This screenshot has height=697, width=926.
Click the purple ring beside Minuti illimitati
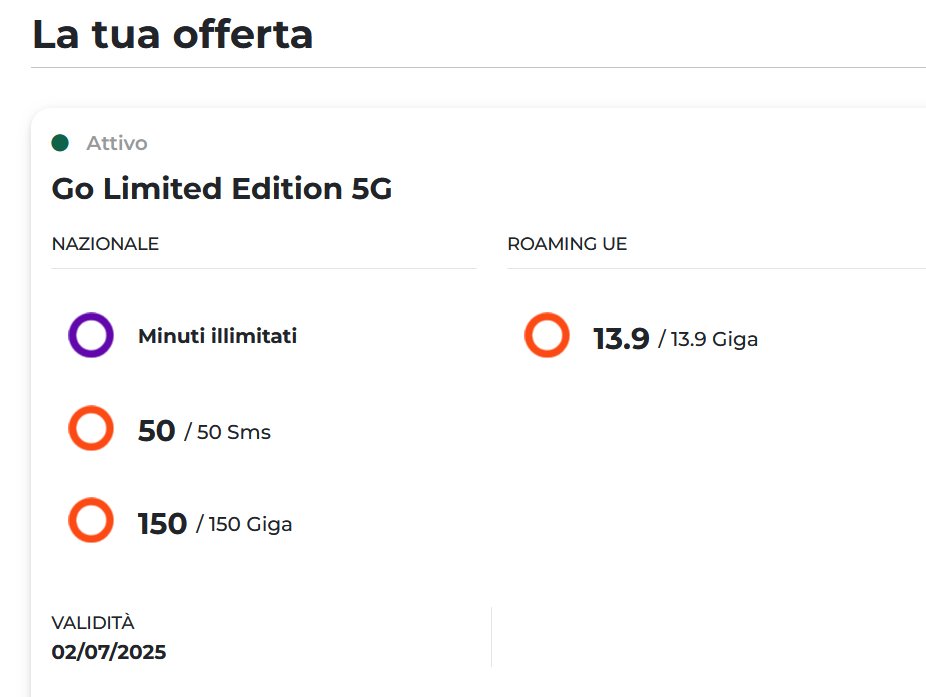tap(90, 336)
